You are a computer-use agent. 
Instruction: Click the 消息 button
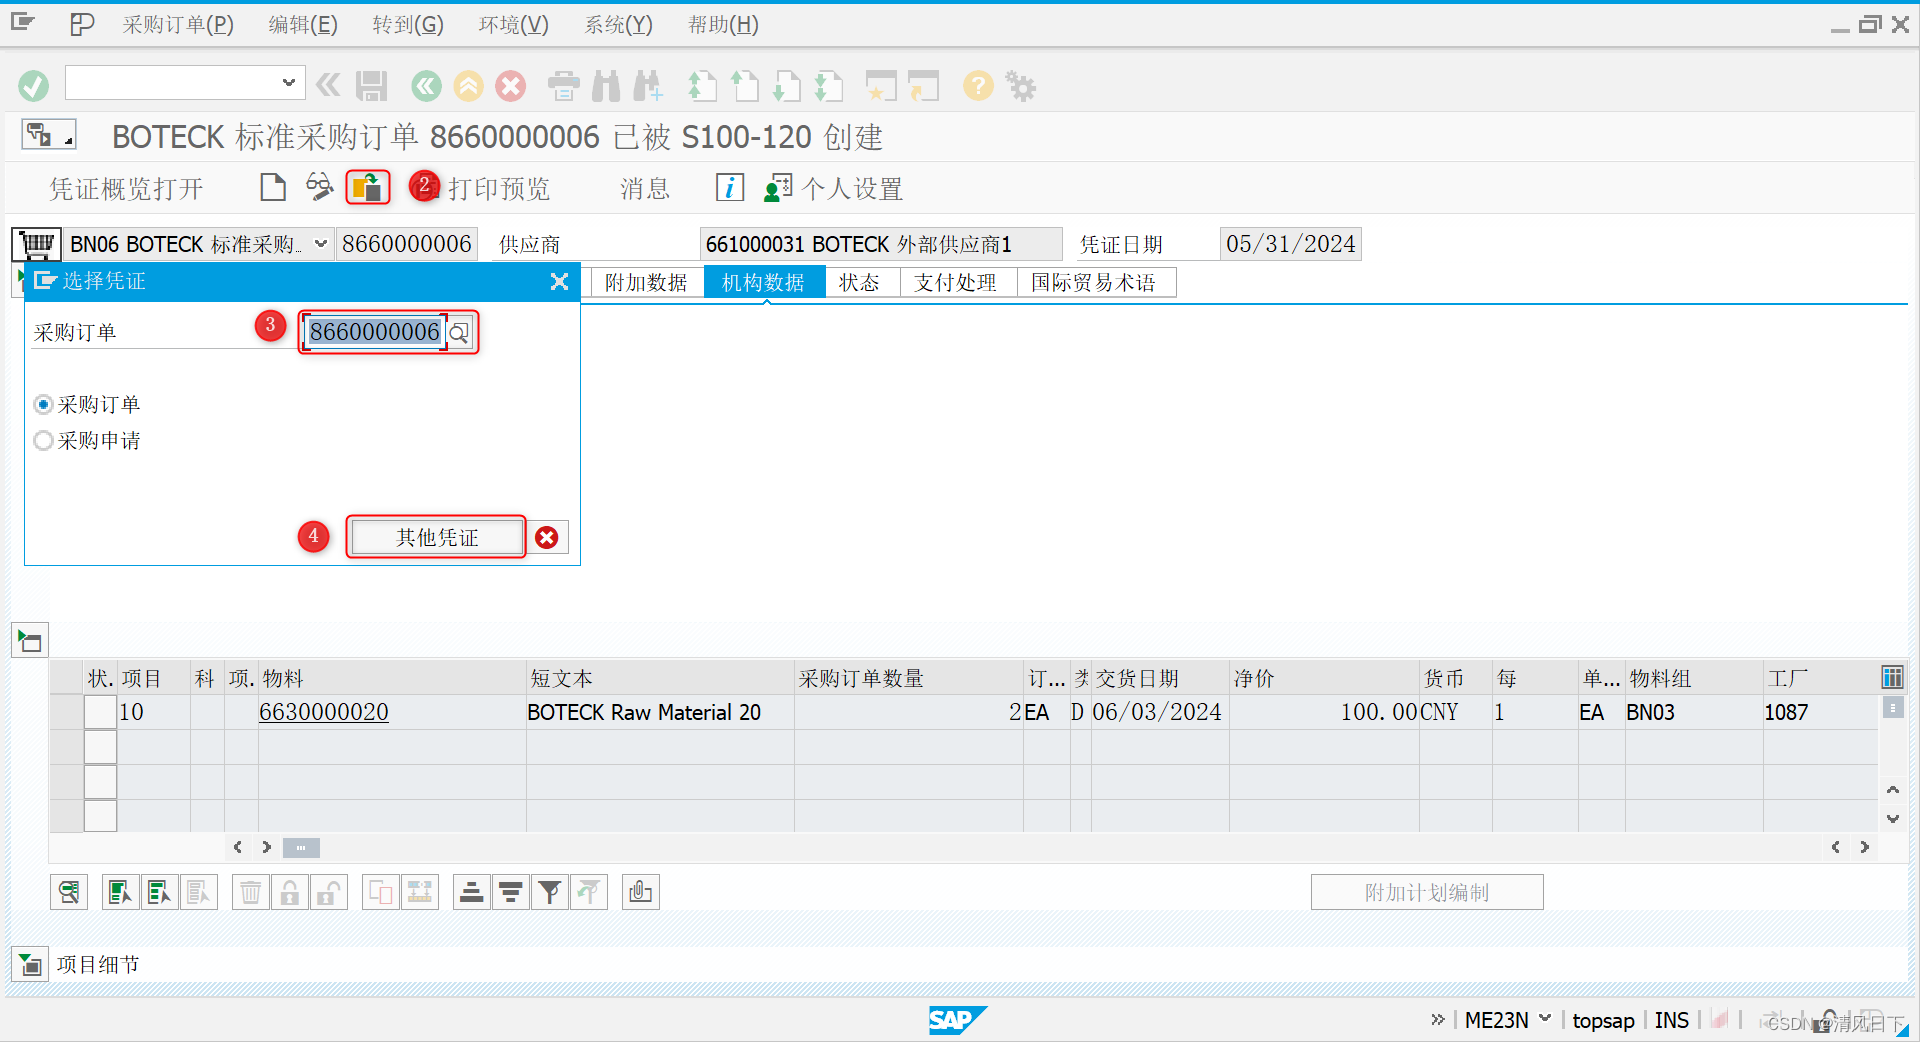tap(645, 188)
